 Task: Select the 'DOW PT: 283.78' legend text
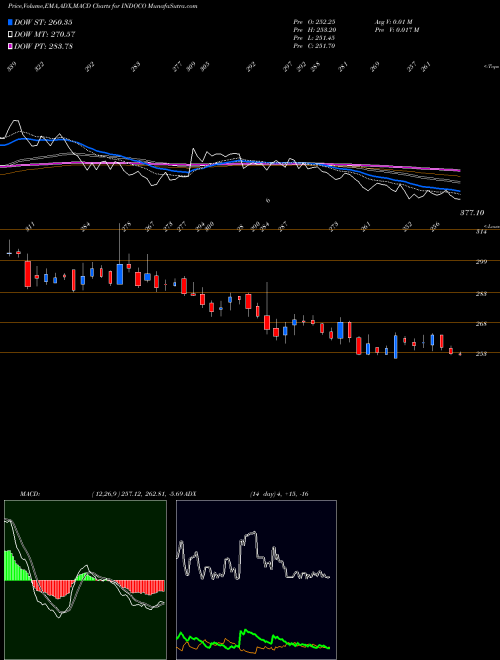[43, 46]
